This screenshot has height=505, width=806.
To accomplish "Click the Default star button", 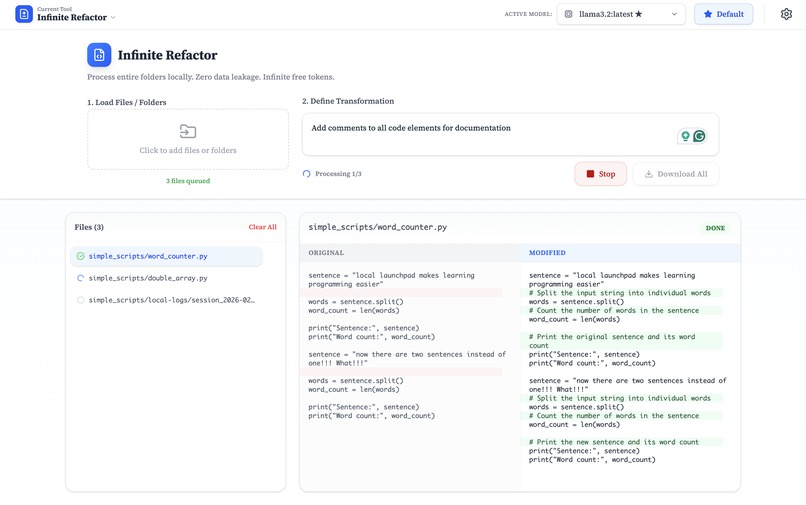I will 723,14.
